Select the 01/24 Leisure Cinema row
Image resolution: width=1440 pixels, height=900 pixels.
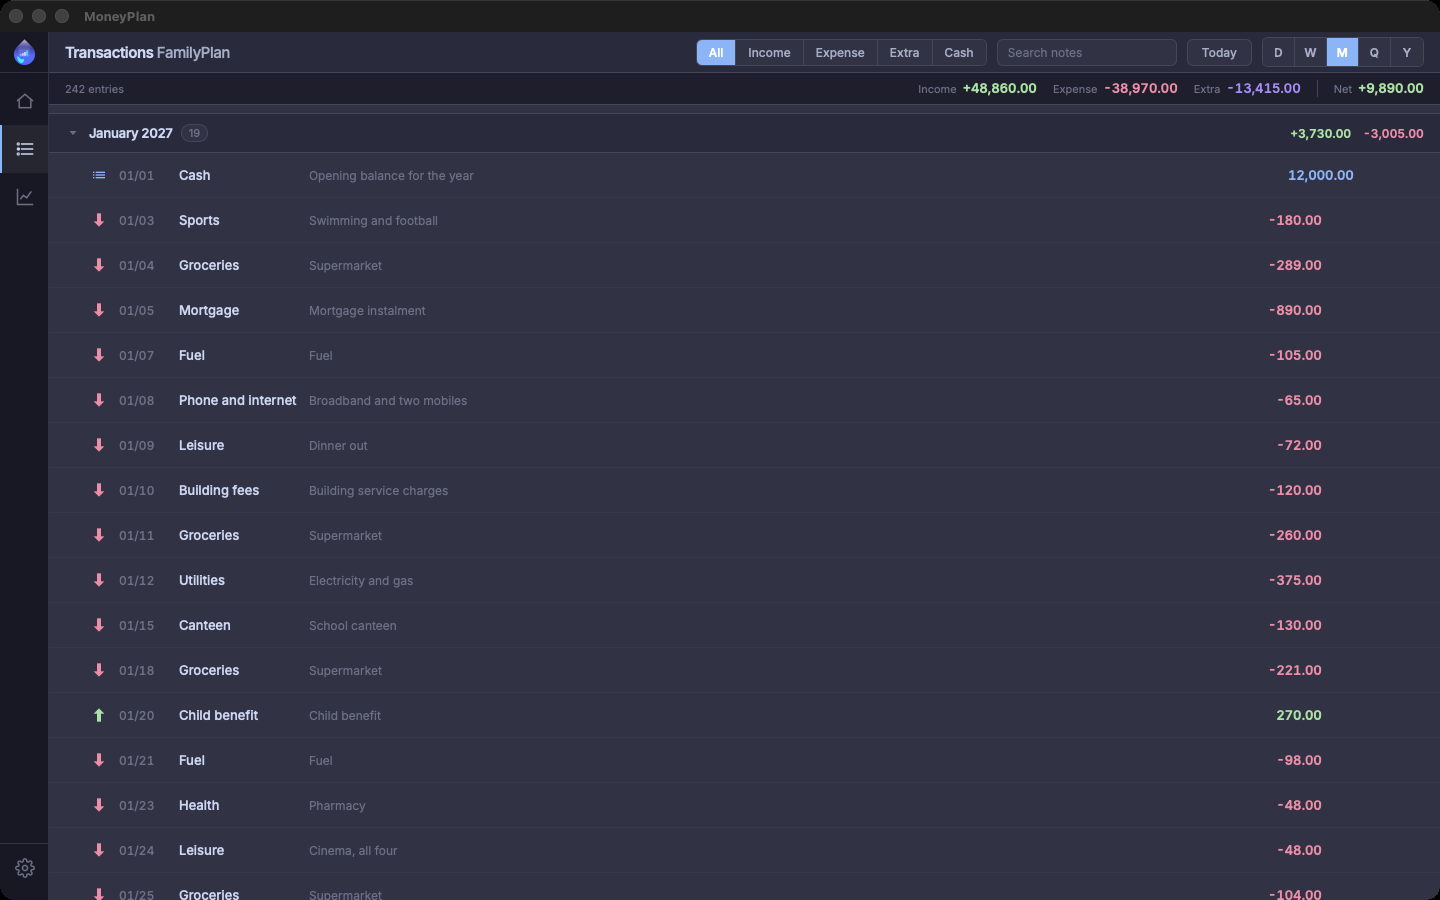744,850
